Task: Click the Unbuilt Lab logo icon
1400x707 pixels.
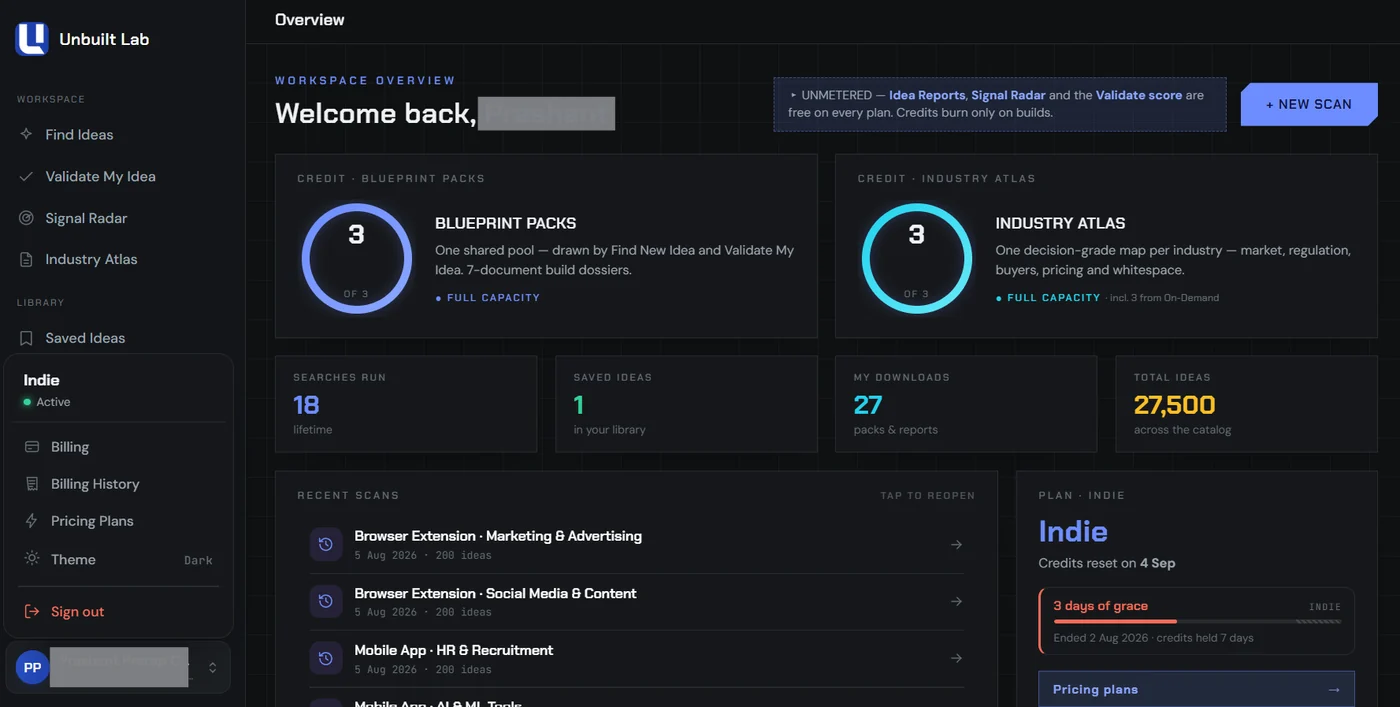Action: (x=32, y=39)
